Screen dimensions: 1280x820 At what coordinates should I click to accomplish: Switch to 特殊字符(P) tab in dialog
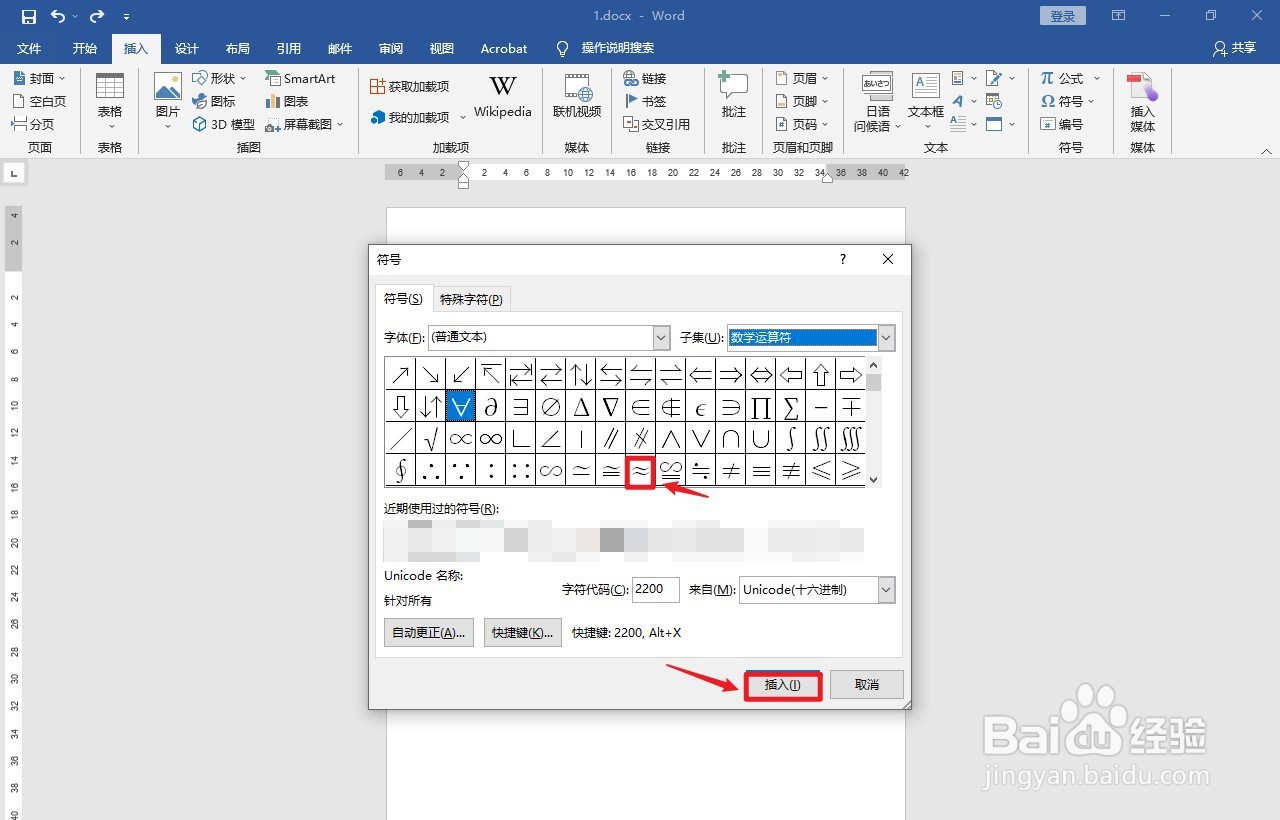[471, 299]
